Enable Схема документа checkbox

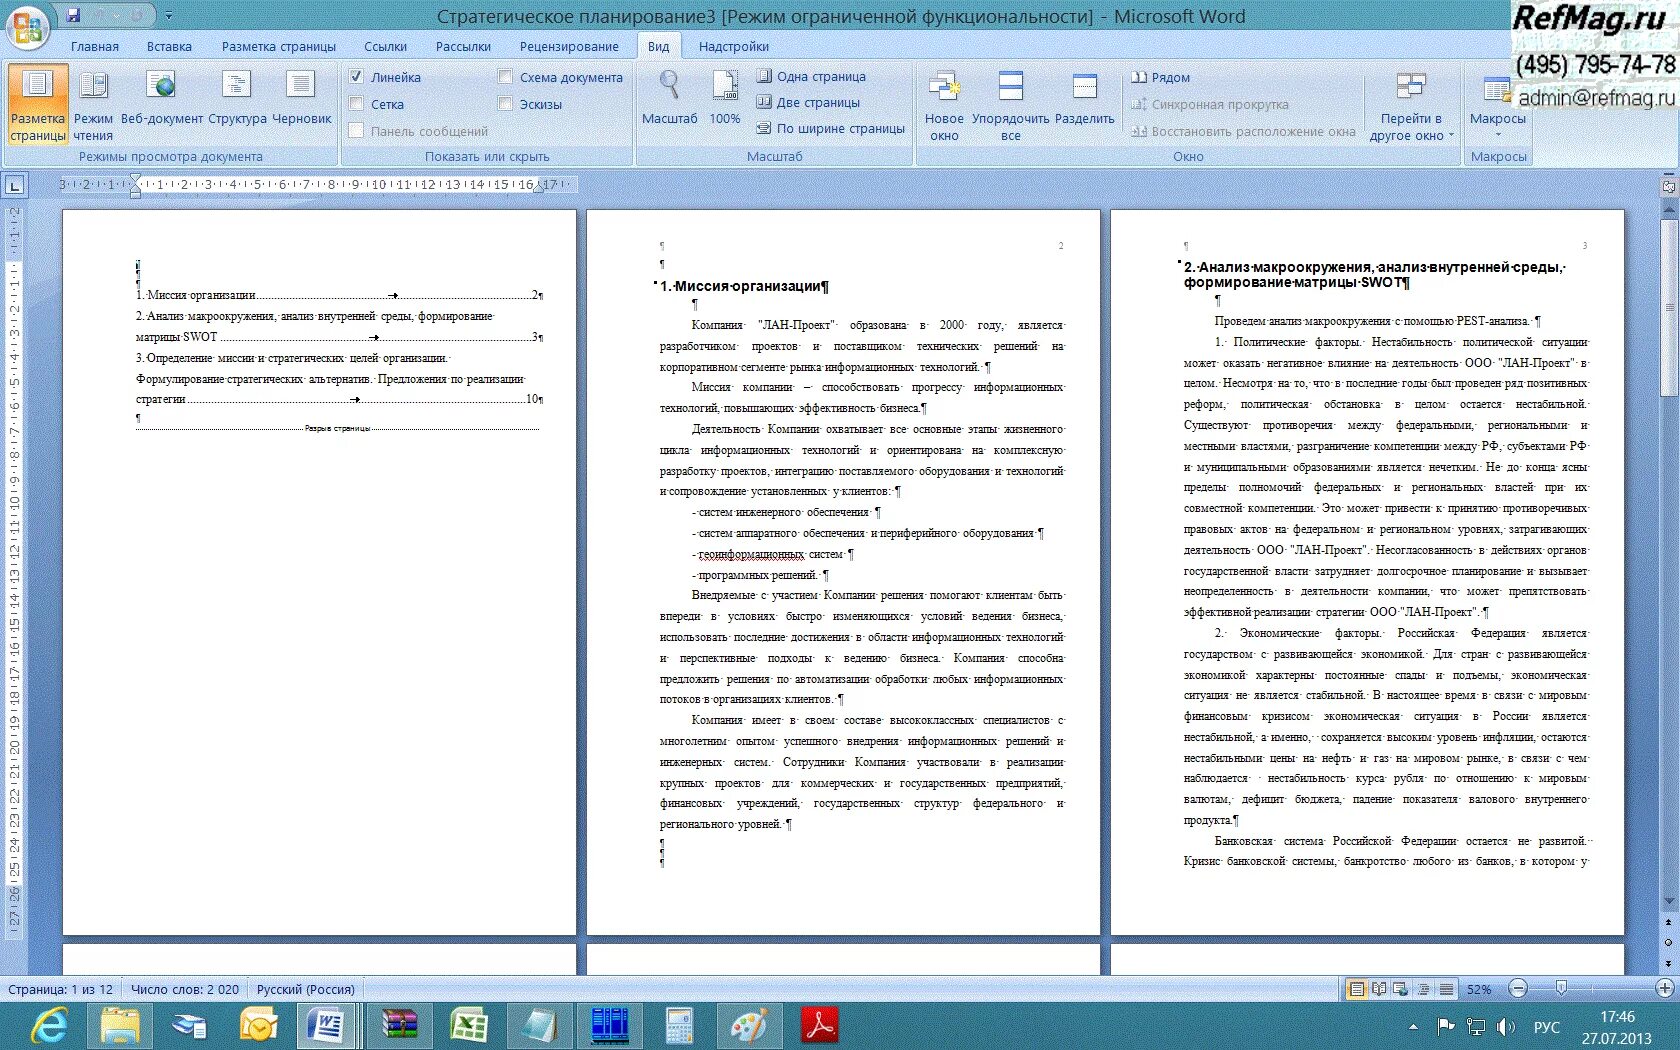(505, 77)
